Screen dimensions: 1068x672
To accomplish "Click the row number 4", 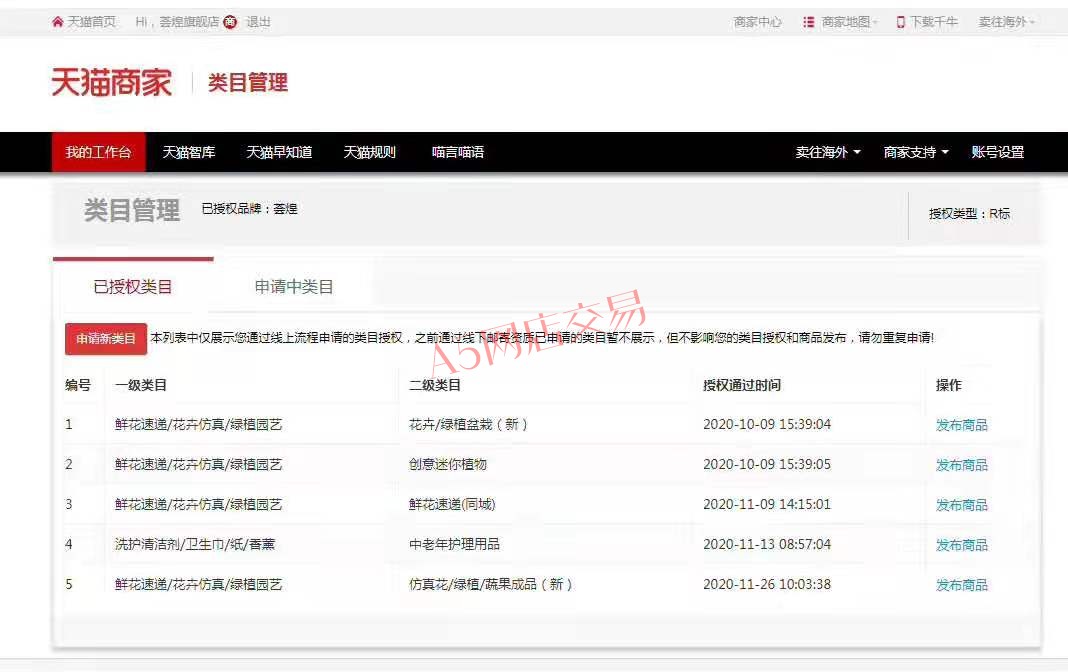I will tap(69, 544).
